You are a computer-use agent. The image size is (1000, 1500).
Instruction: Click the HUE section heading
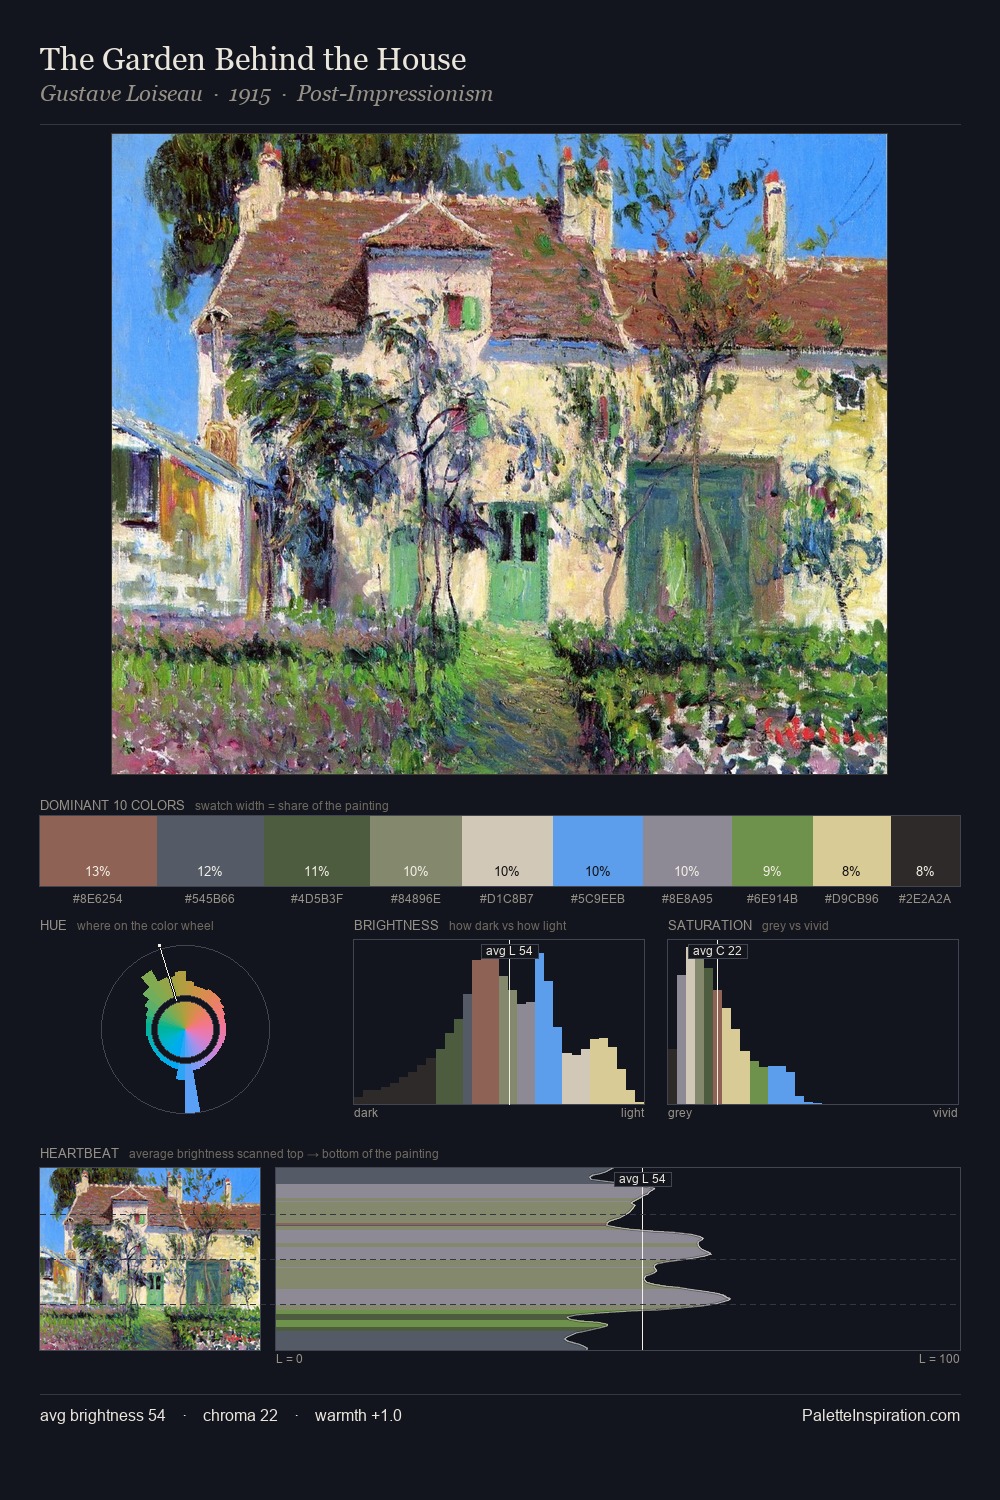tap(53, 925)
